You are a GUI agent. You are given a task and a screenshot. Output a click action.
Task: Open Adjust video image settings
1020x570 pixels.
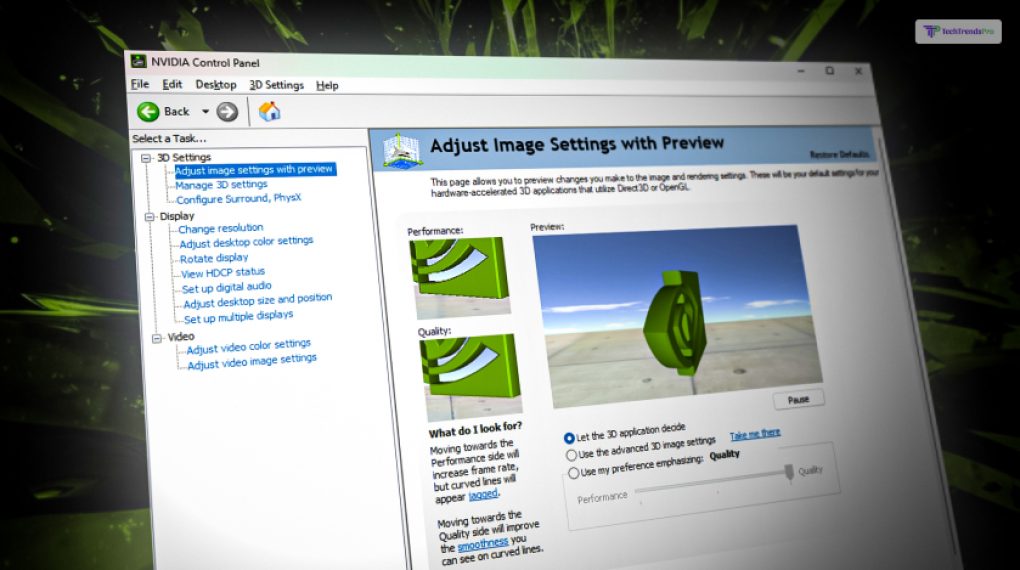click(x=252, y=362)
